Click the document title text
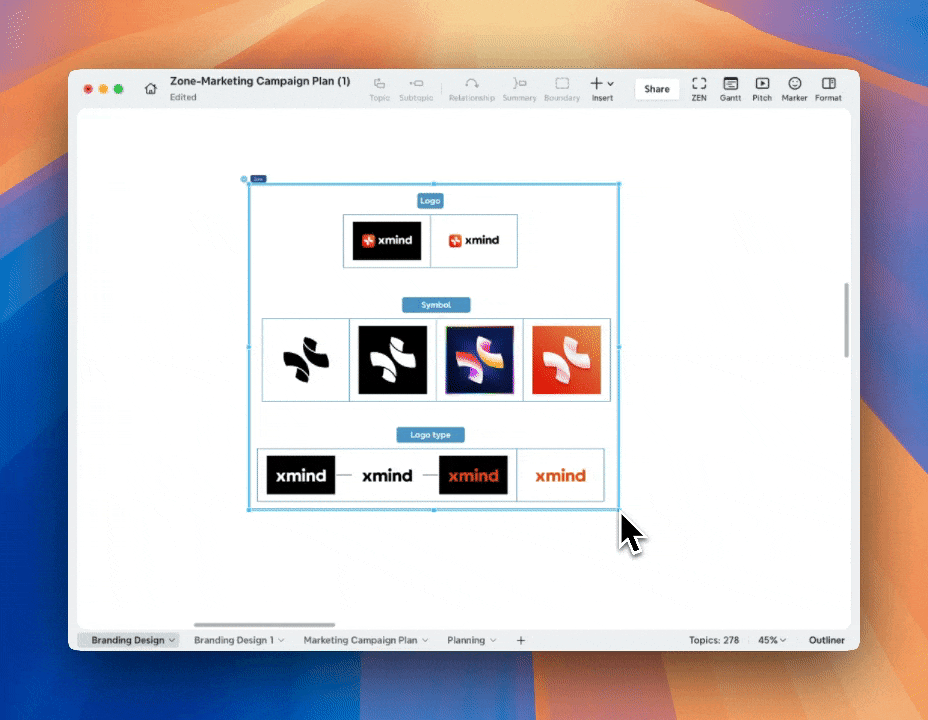 coord(260,81)
